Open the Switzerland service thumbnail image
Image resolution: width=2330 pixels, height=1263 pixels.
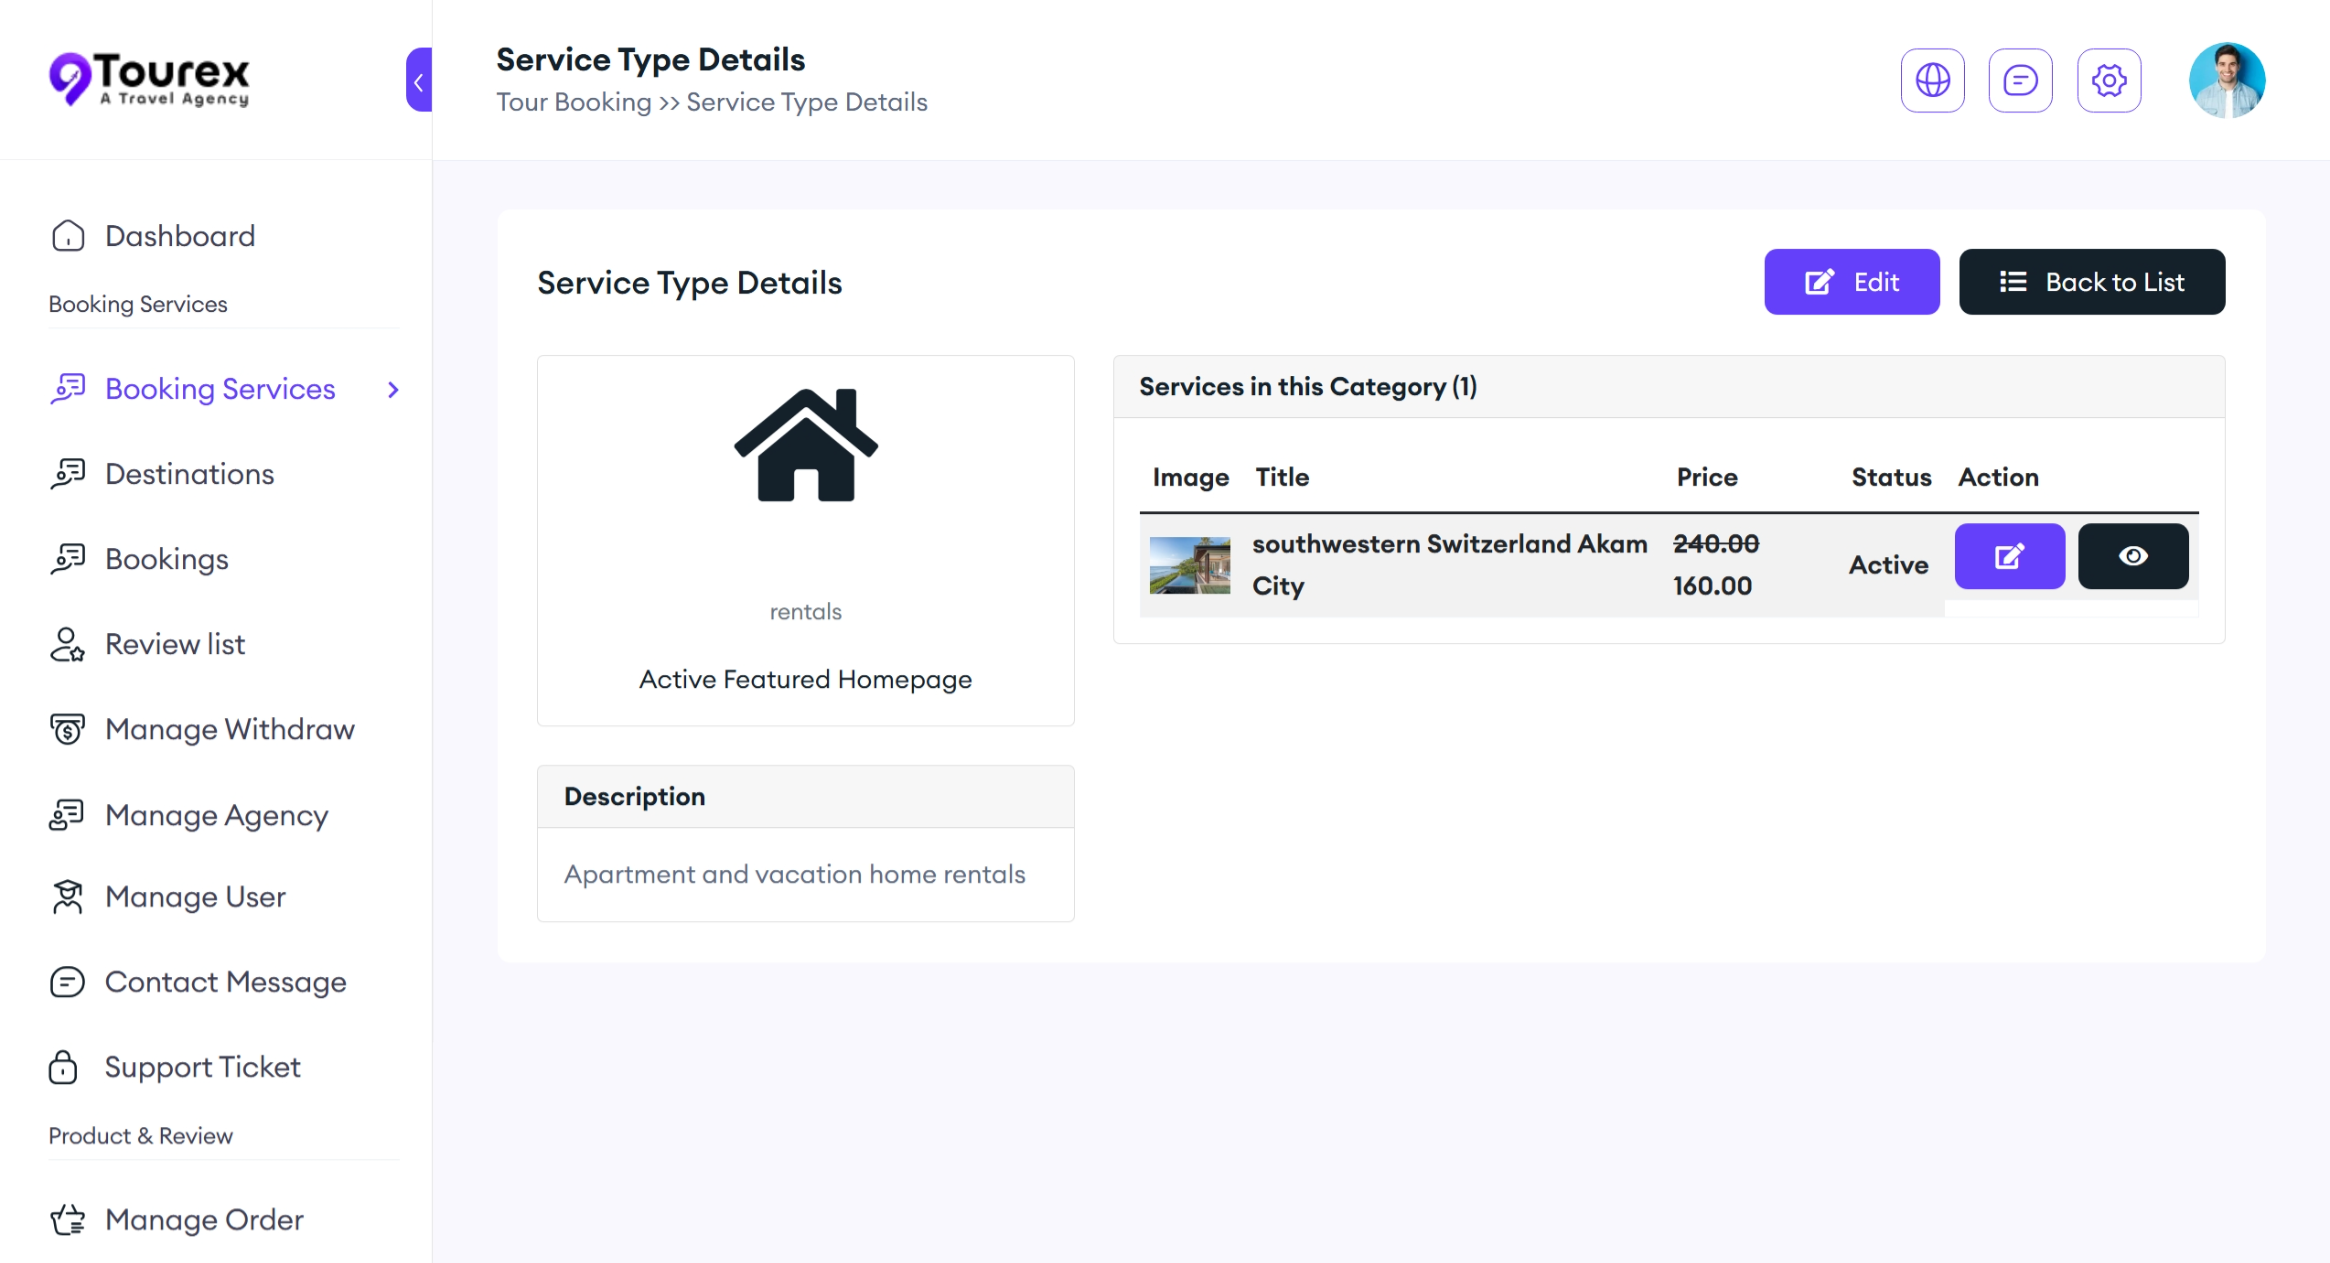coord(1189,565)
